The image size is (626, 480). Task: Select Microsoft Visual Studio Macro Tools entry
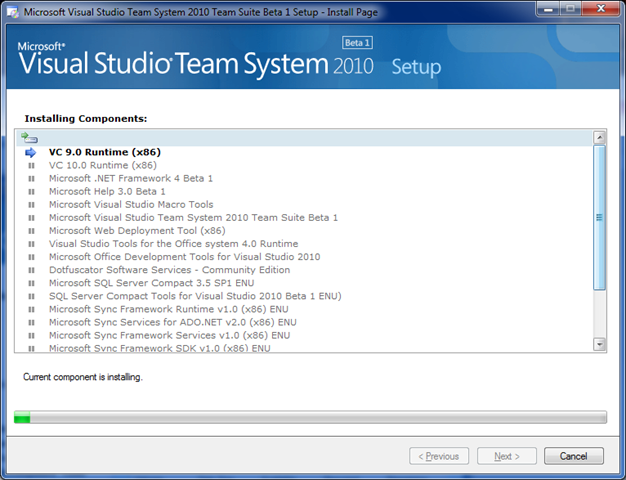coord(131,204)
